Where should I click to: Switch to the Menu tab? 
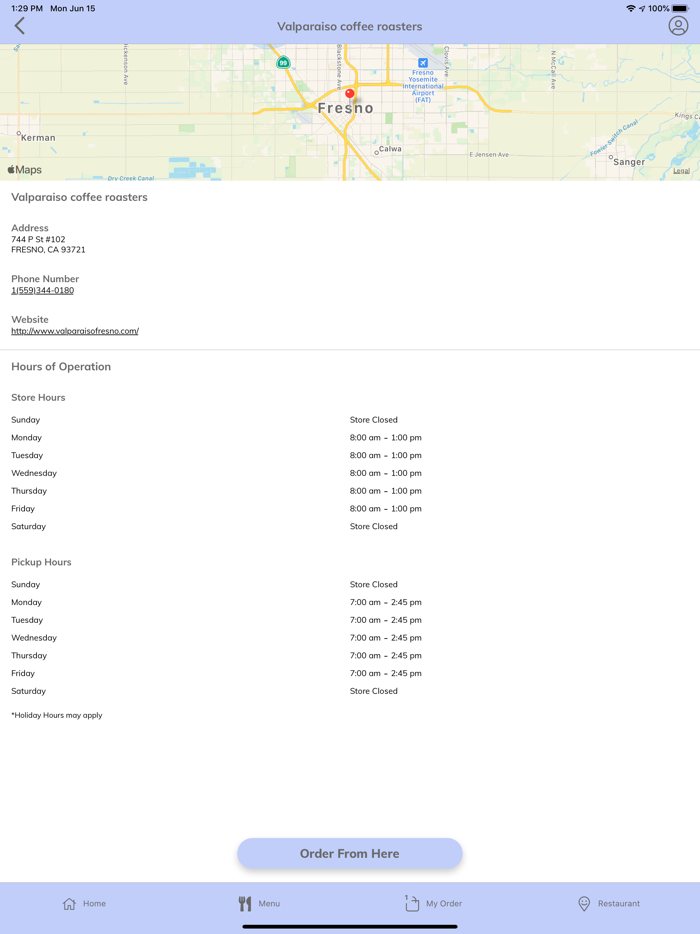(x=259, y=904)
